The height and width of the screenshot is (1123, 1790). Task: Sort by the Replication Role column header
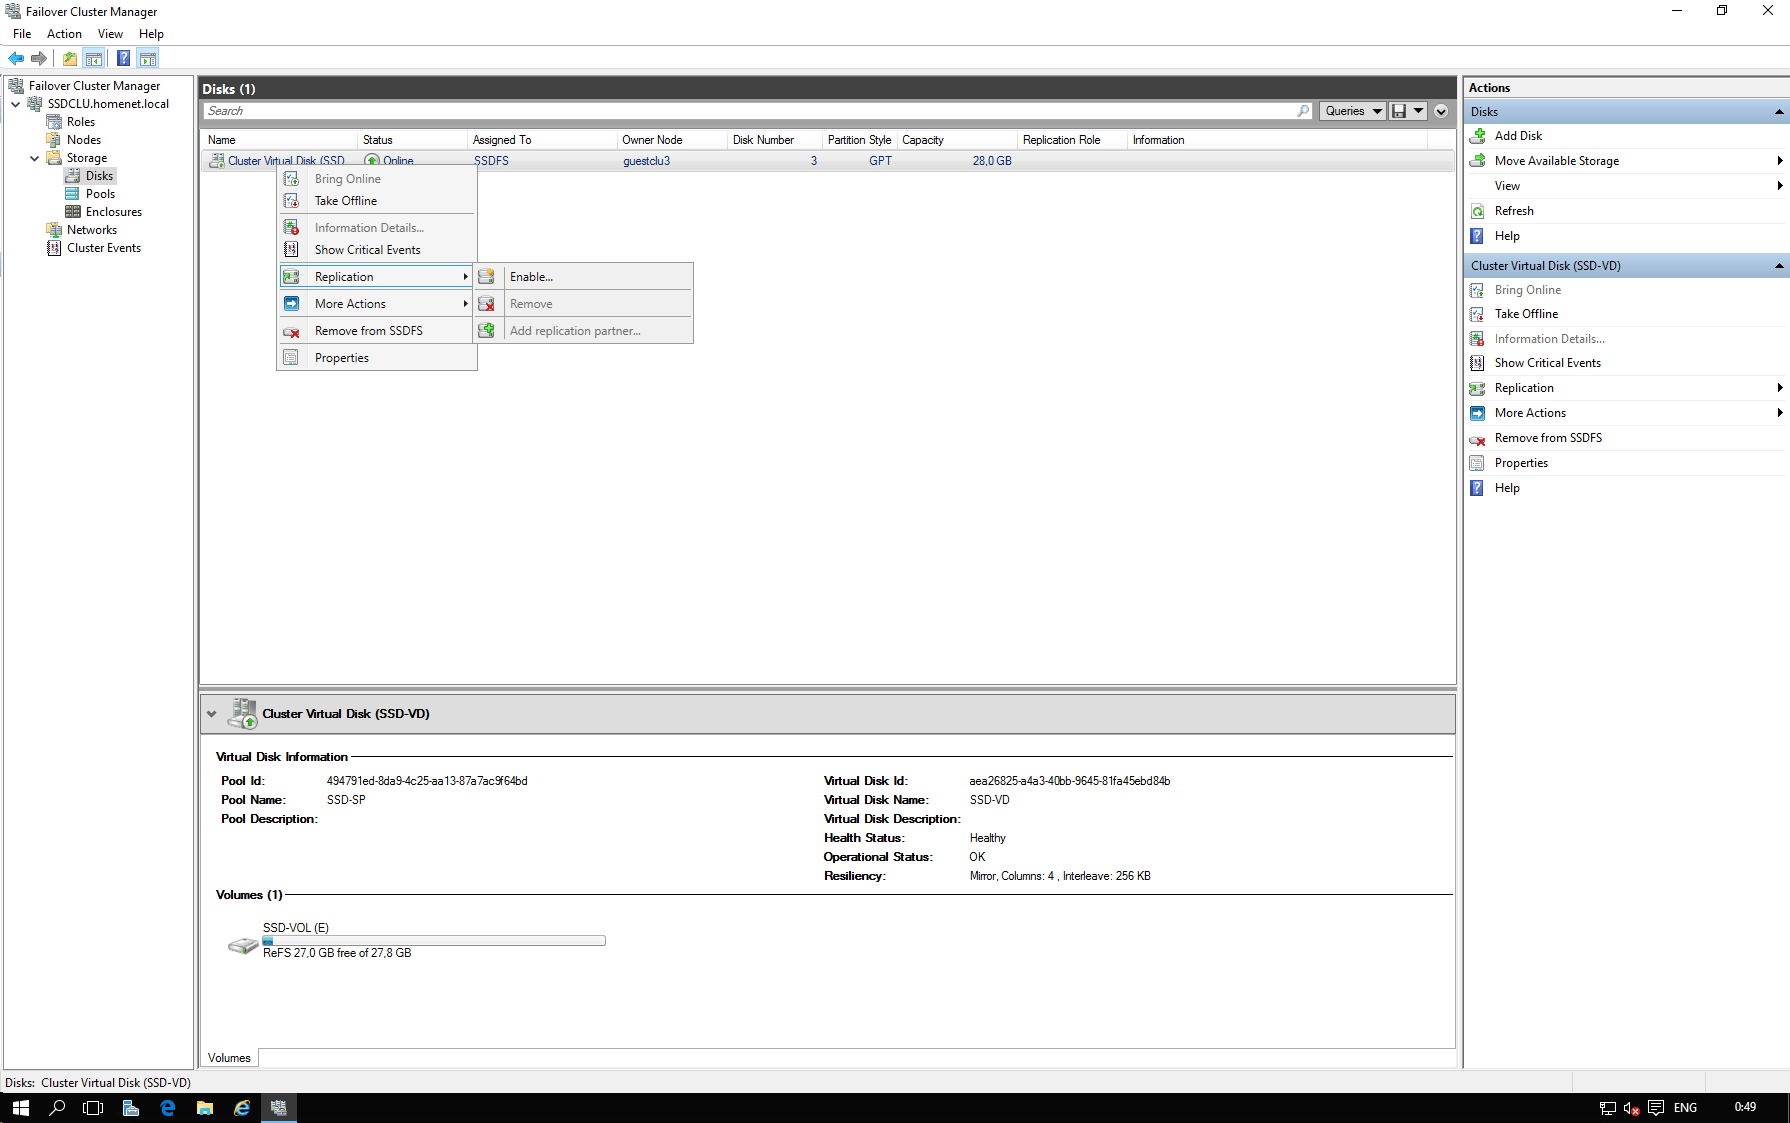click(1072, 140)
